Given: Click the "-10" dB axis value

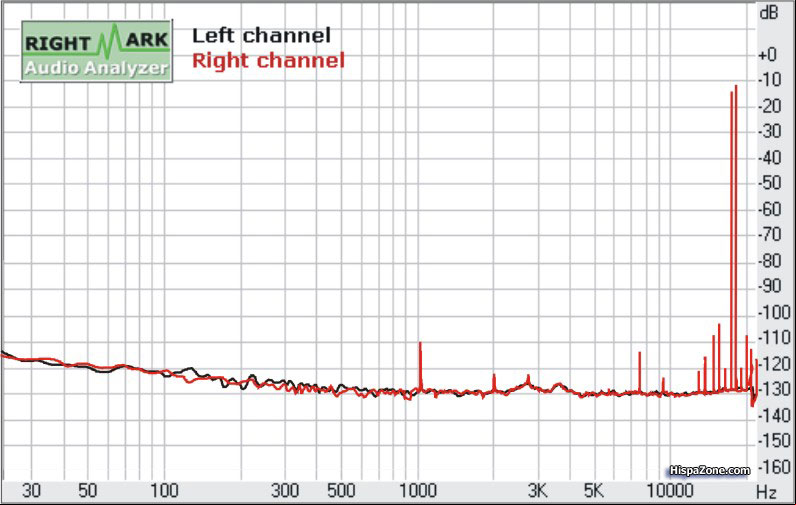Looking at the screenshot, I should (769, 80).
